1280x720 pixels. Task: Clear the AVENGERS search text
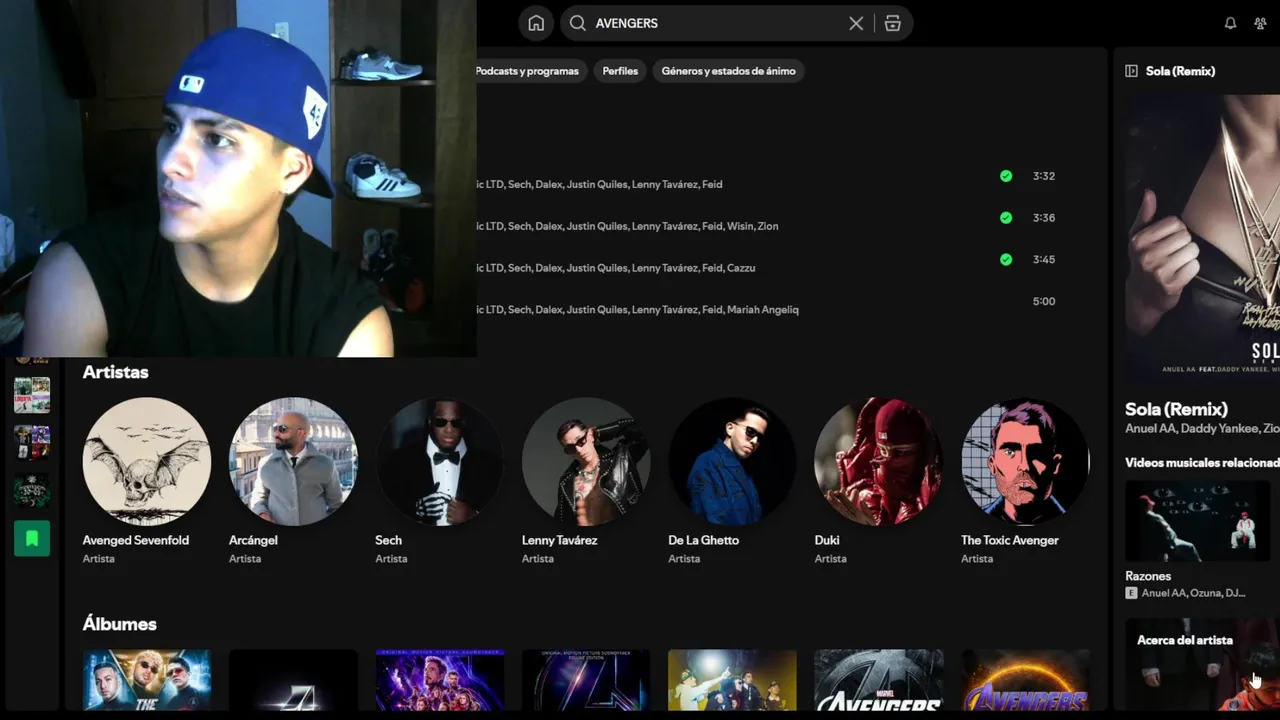(856, 23)
